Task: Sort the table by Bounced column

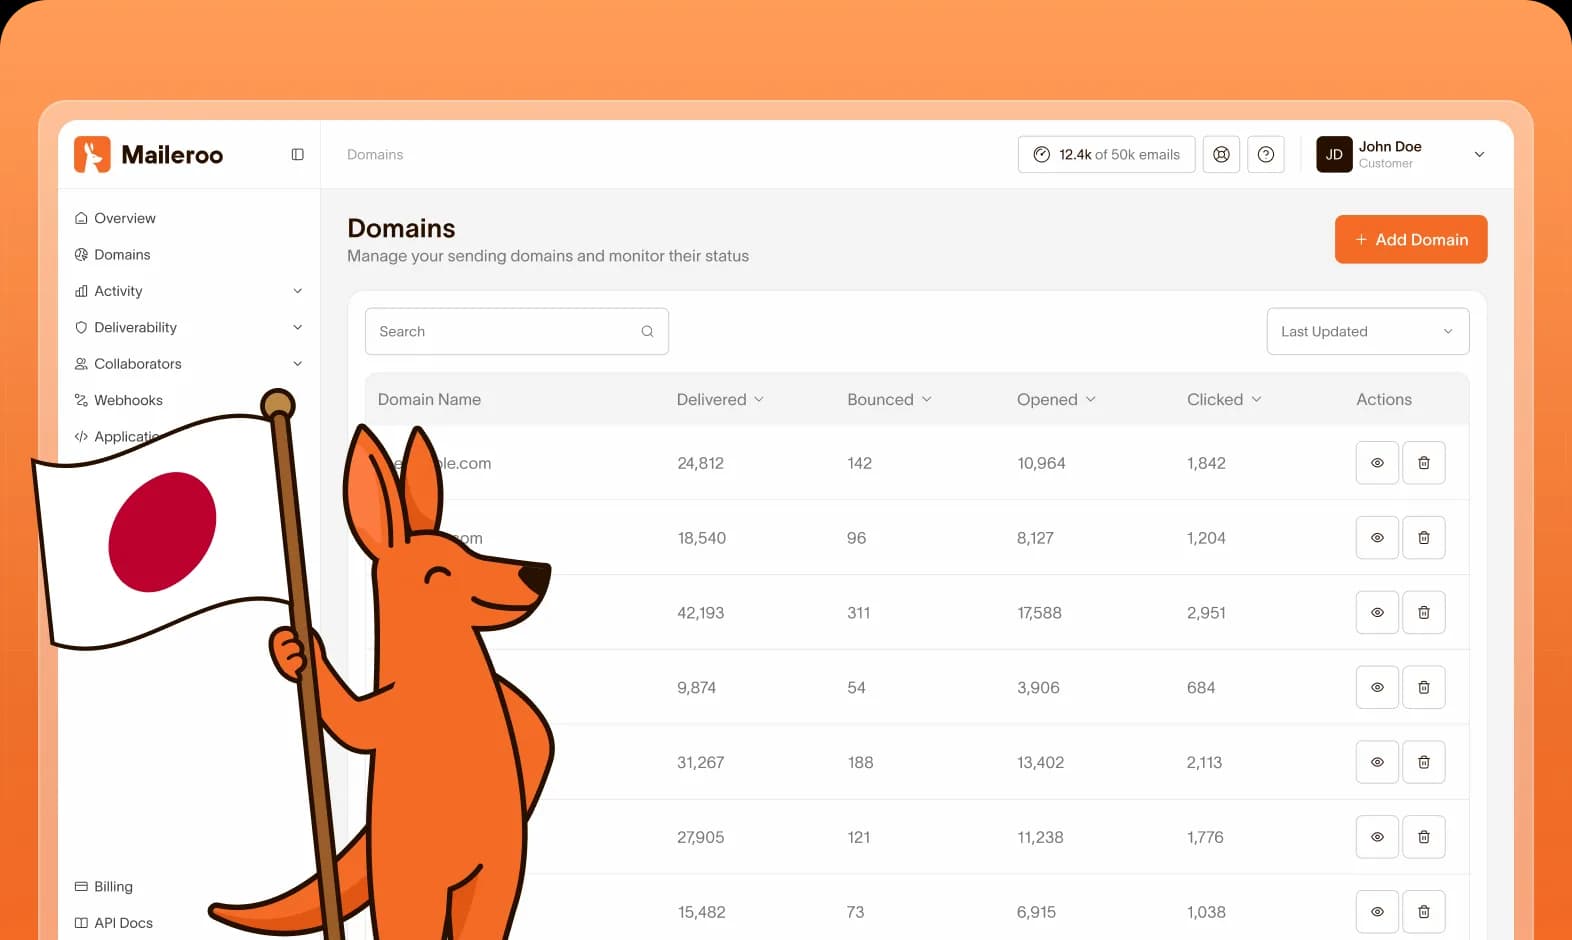Action: [889, 400]
